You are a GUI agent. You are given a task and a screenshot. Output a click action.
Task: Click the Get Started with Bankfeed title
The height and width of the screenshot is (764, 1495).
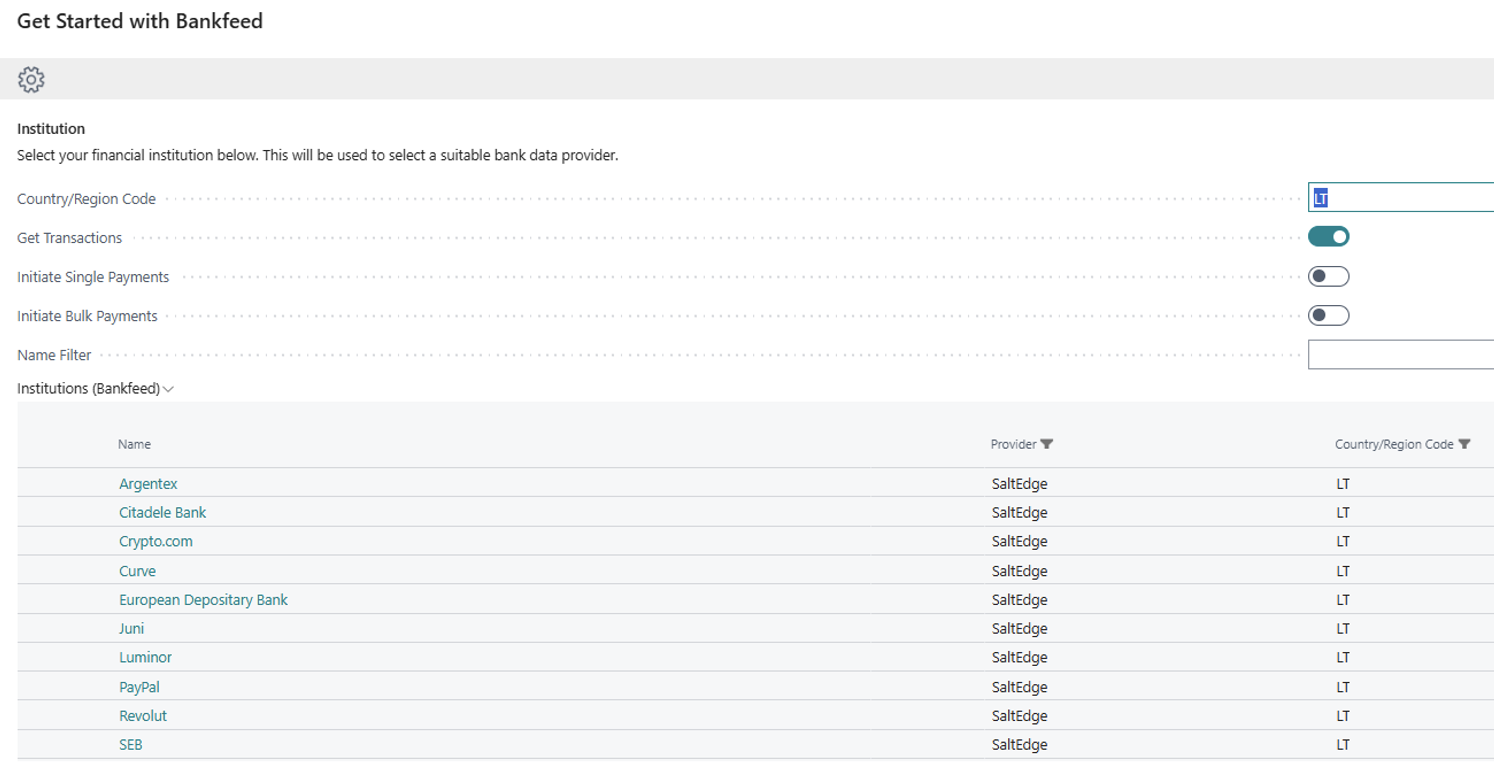pyautogui.click(x=140, y=21)
